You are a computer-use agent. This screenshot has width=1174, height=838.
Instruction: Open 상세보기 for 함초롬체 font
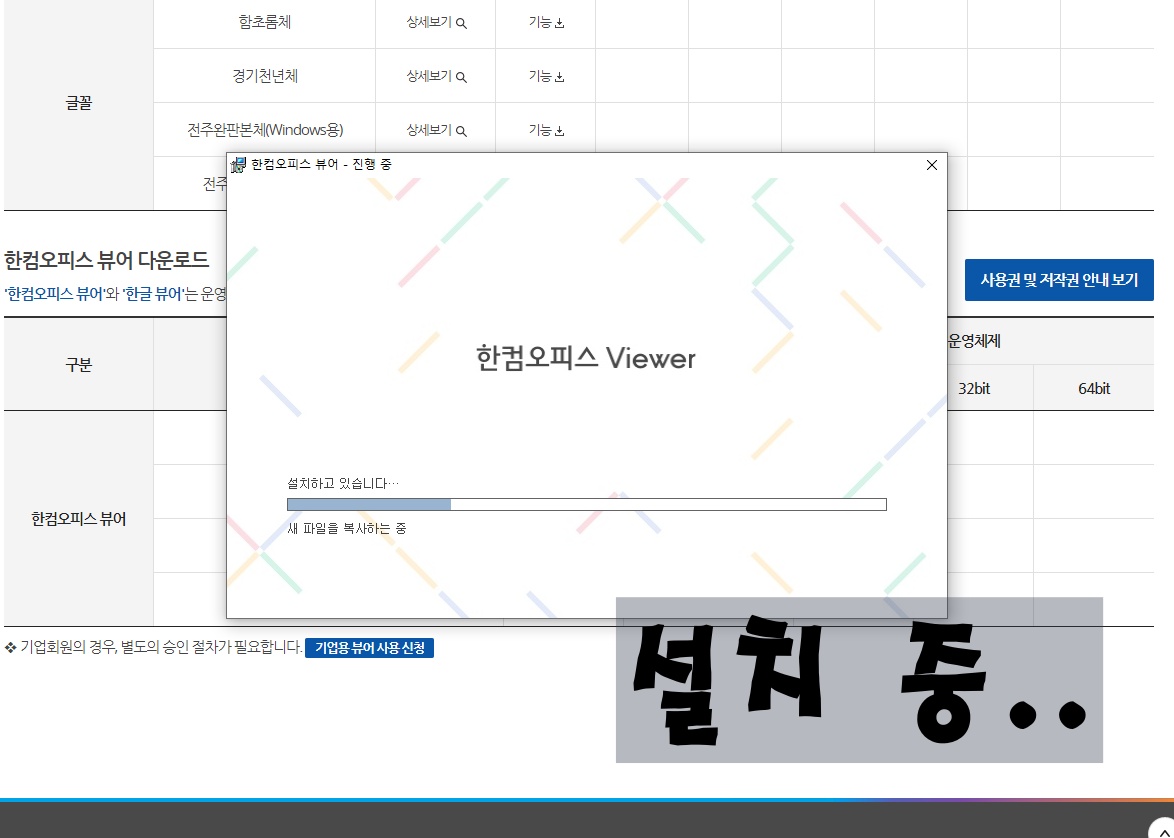[x=436, y=22]
